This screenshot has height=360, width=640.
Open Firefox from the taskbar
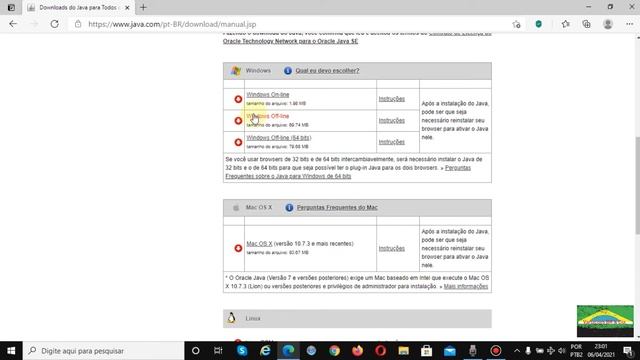[x=358, y=351]
